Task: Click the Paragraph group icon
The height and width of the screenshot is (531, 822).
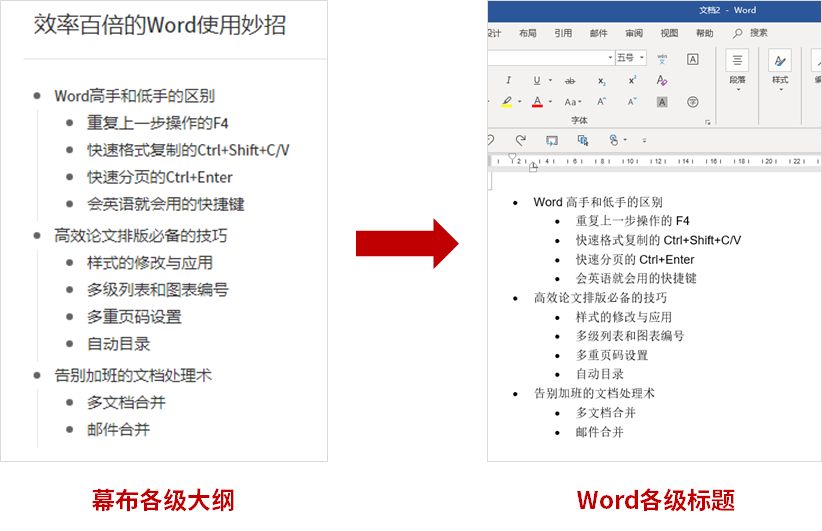Action: [x=737, y=60]
